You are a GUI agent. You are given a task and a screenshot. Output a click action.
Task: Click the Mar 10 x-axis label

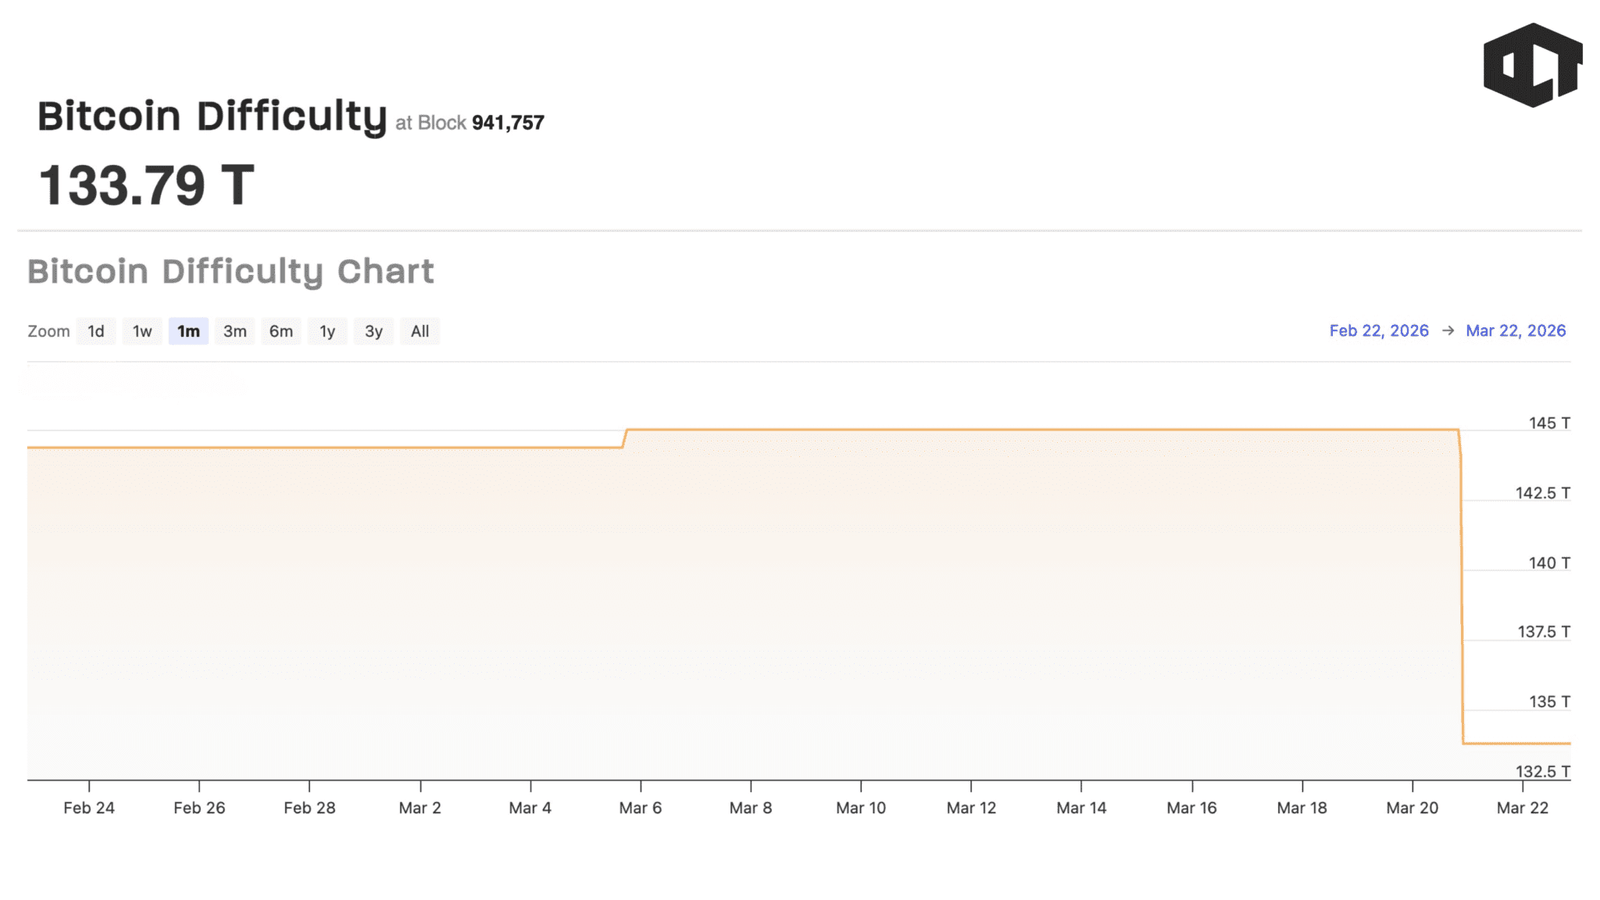[x=861, y=808]
